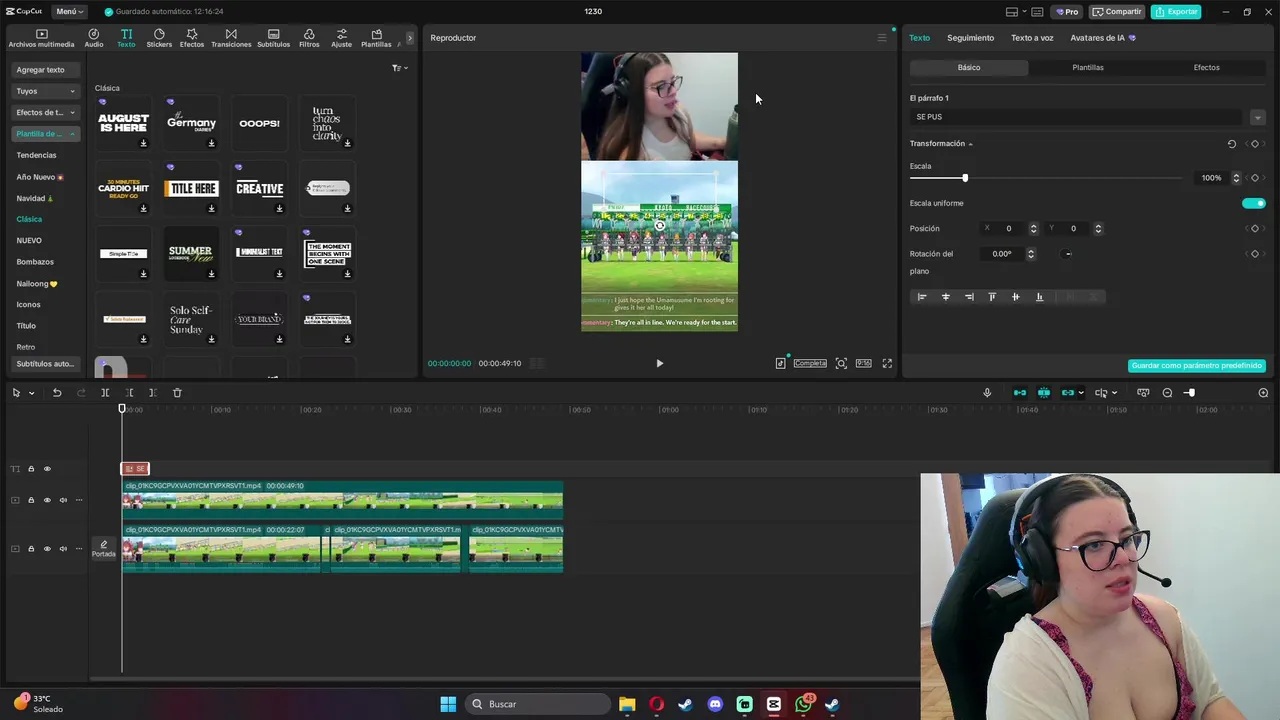Open the Reproductor panel menu
Screen dimensions: 1280x720
click(882, 38)
